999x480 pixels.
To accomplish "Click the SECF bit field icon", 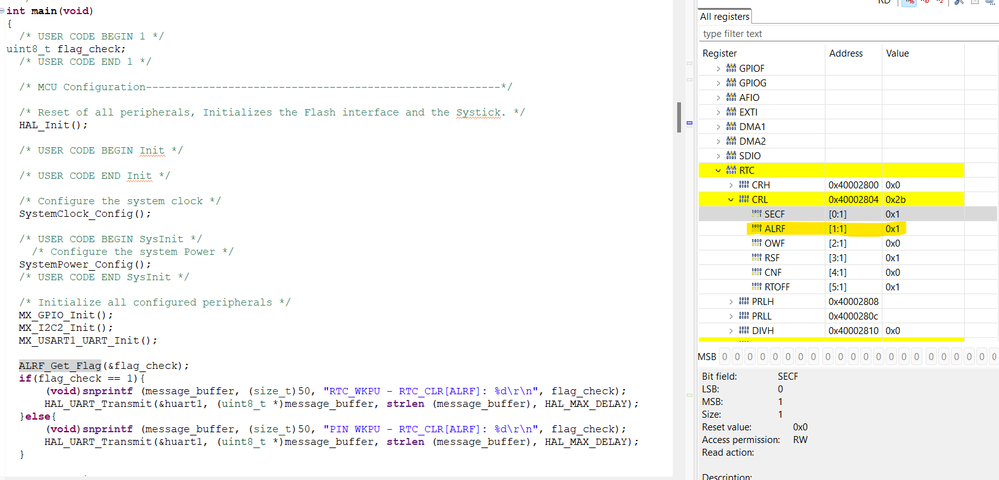I will click(757, 214).
